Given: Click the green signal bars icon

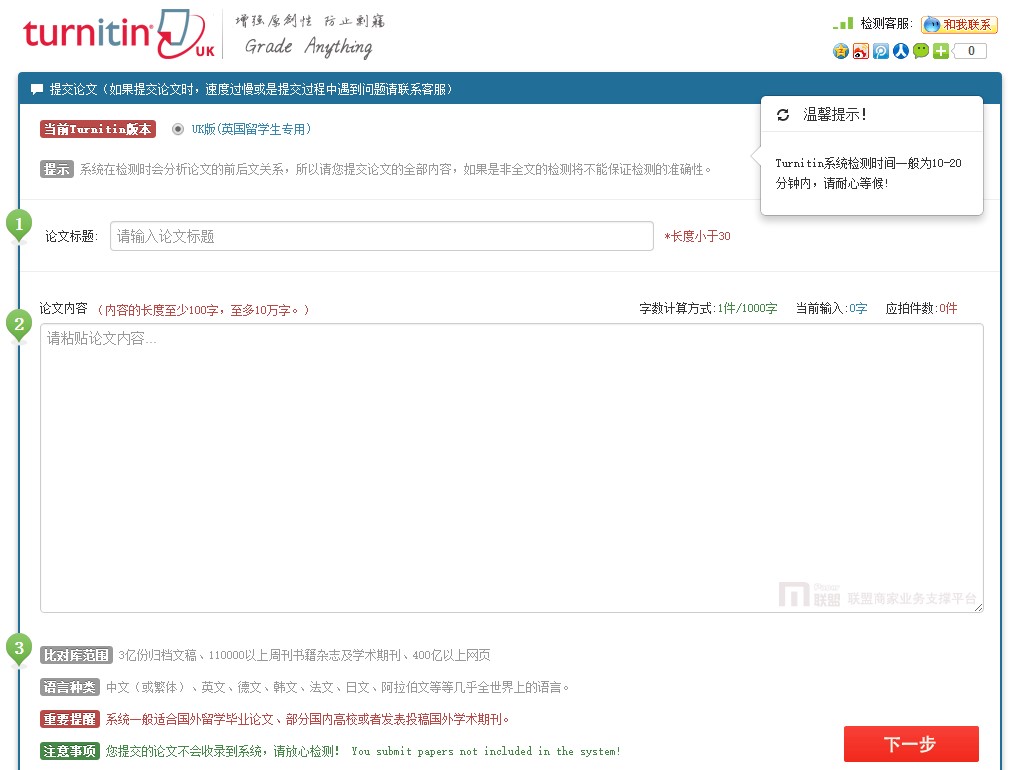Looking at the screenshot, I should click(x=843, y=24).
